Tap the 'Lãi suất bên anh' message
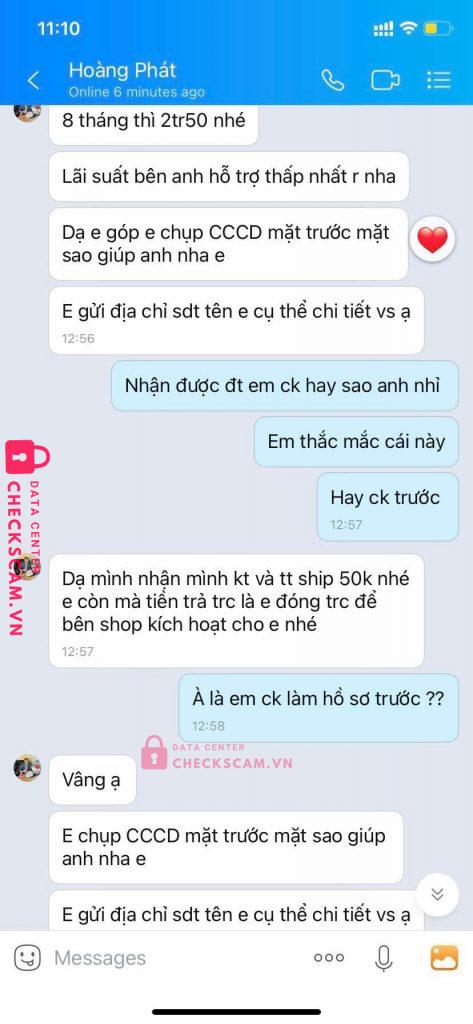Viewport: 473px width, 1024px height. pos(229,176)
